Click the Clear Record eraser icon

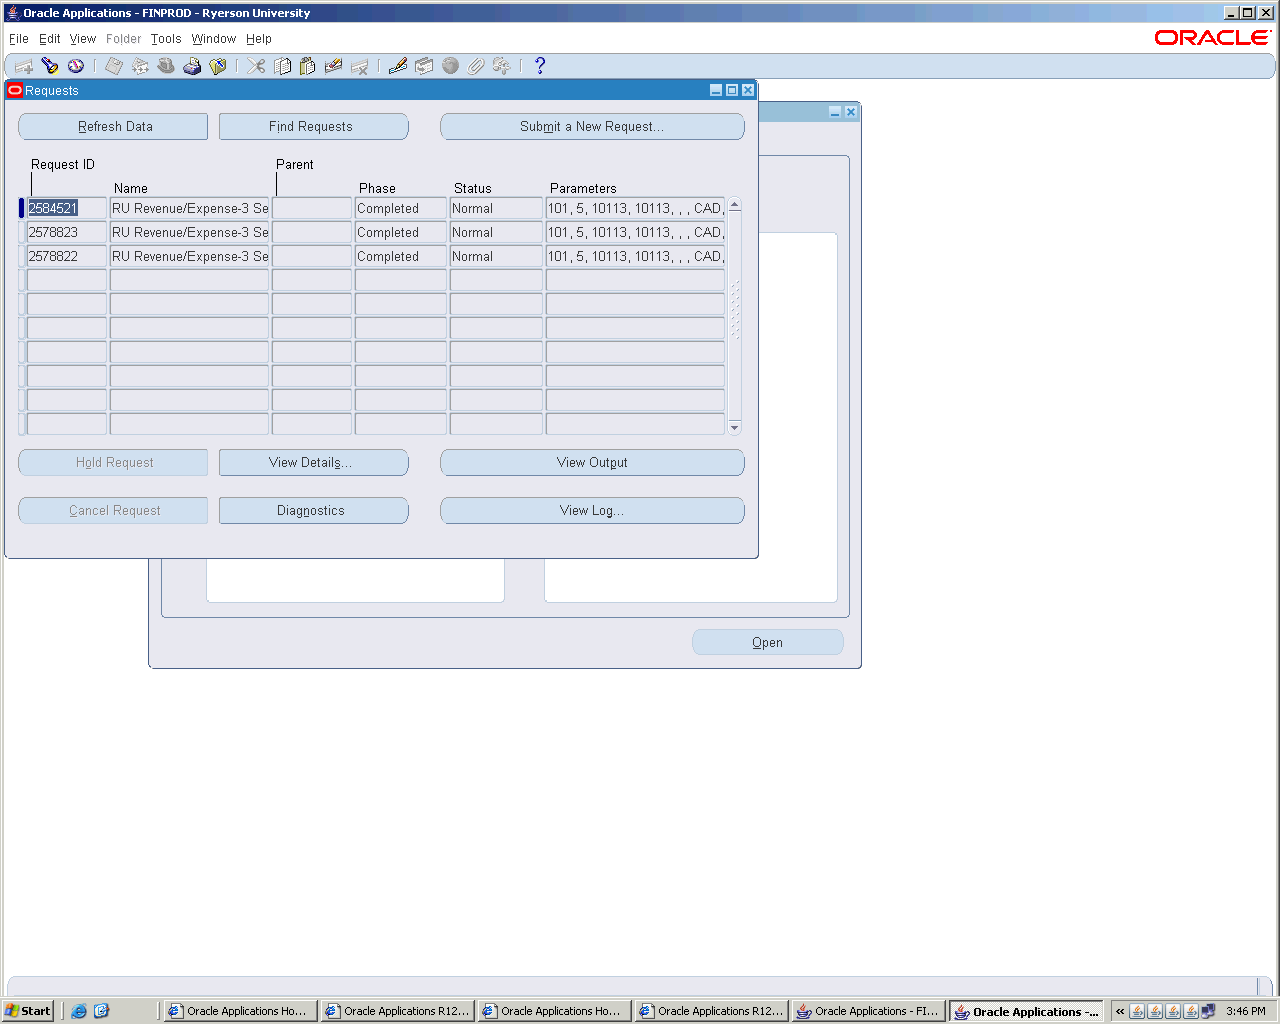pos(334,66)
